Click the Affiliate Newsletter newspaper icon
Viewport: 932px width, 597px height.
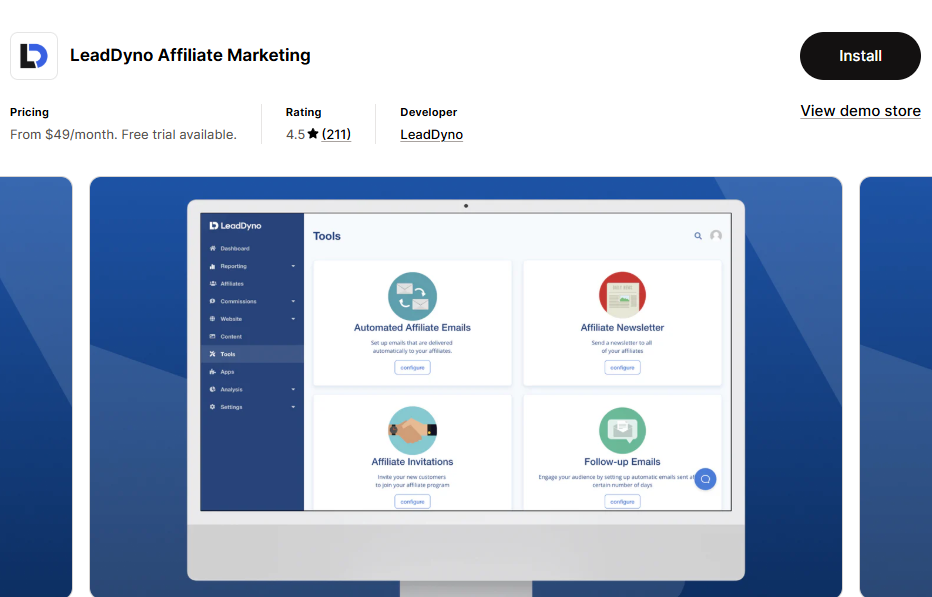[x=622, y=295]
